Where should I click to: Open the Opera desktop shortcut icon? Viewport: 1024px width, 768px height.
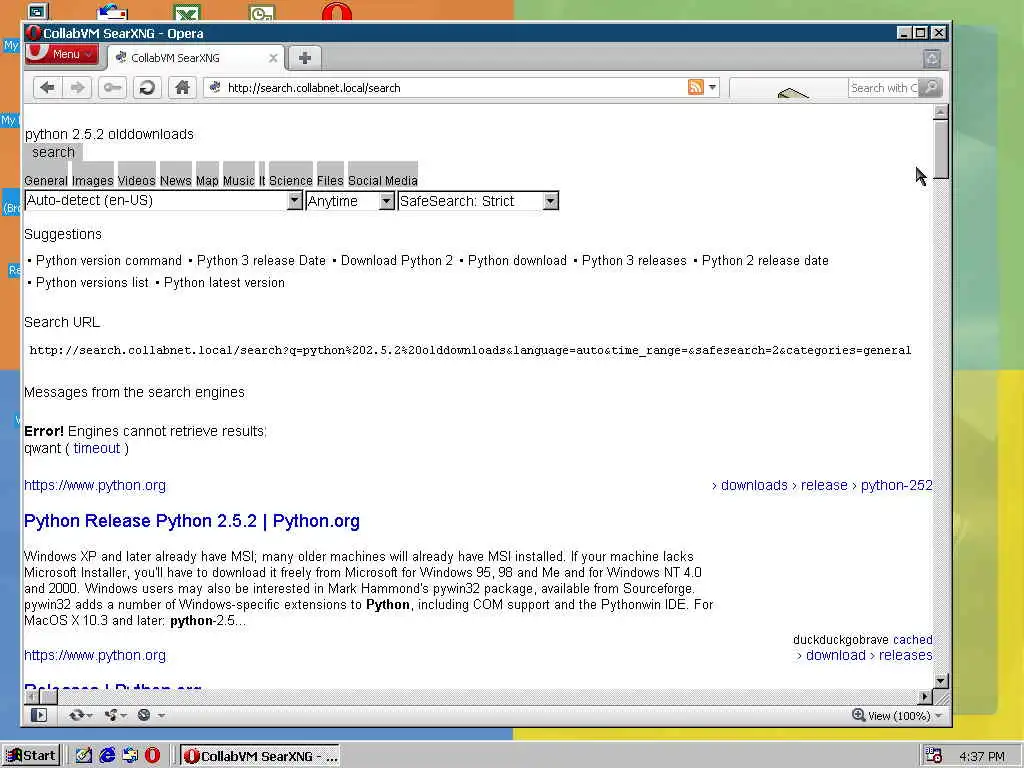click(336, 11)
